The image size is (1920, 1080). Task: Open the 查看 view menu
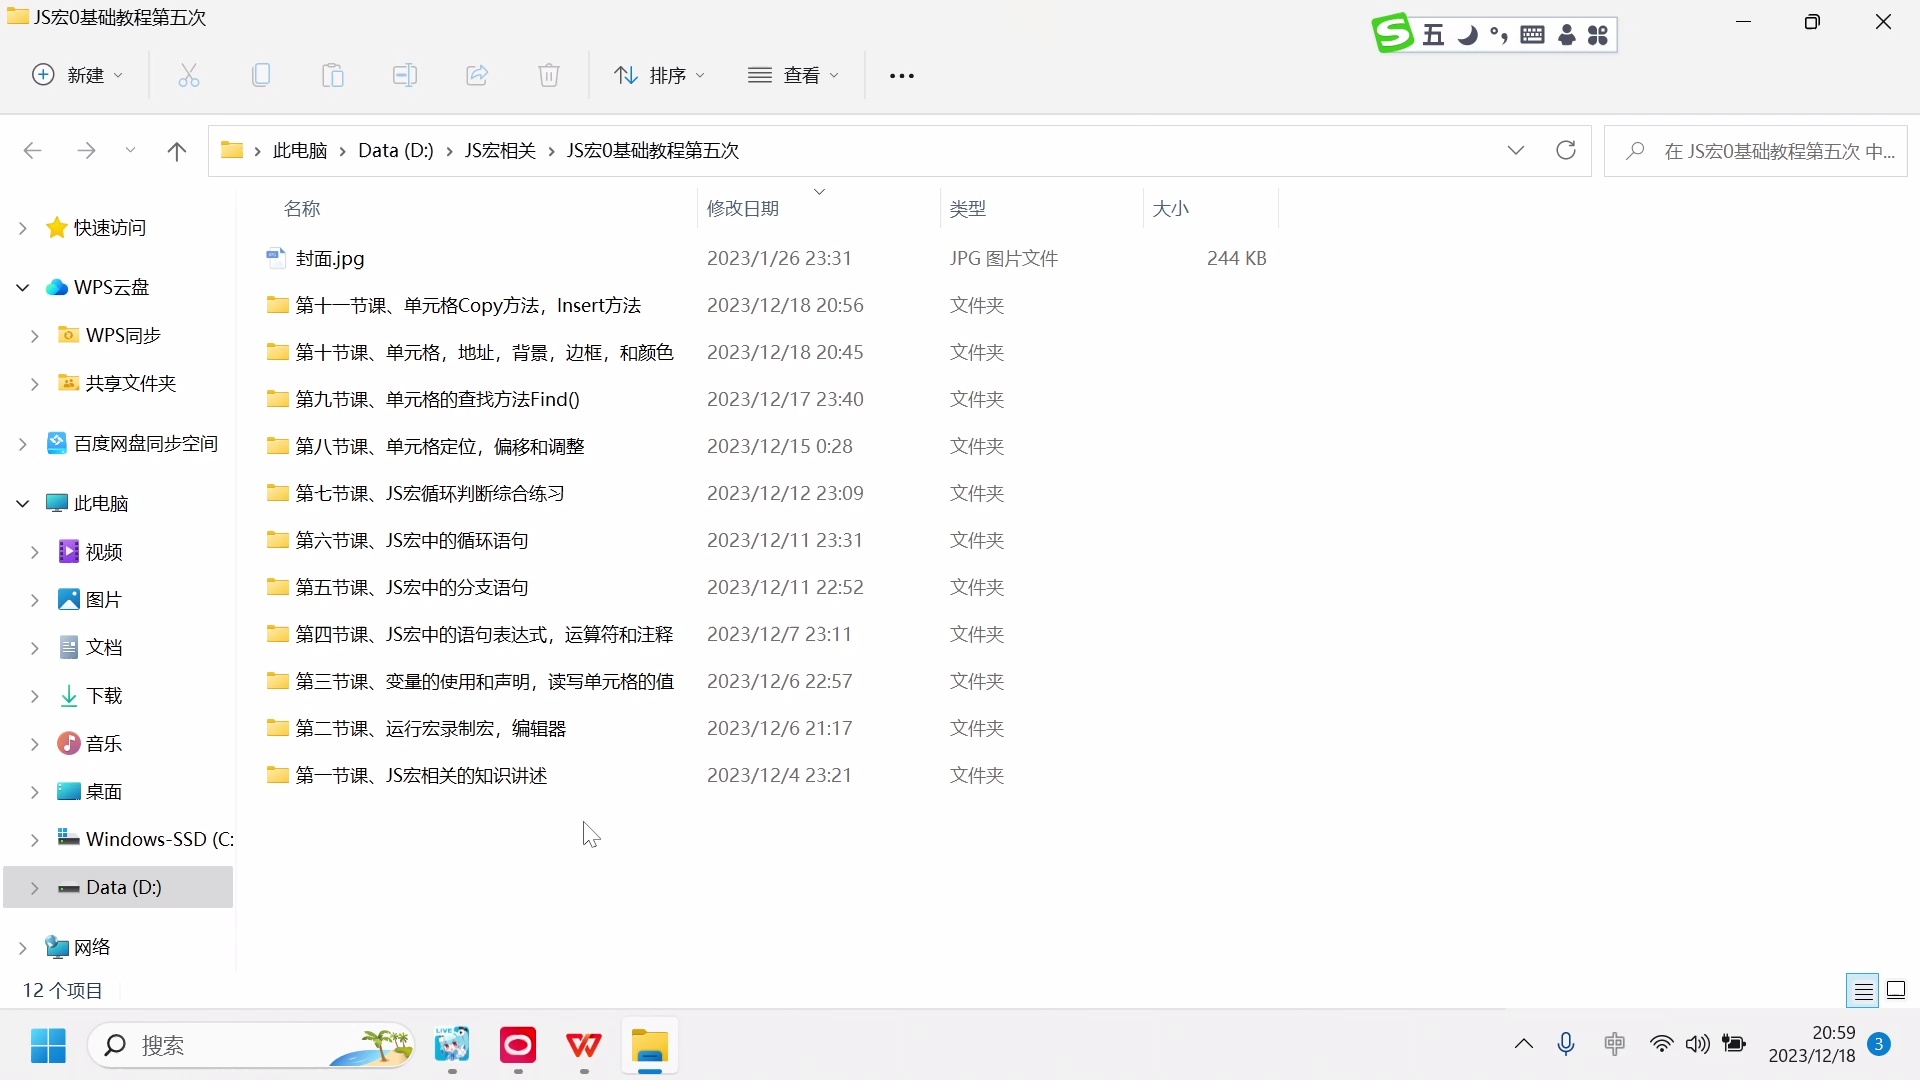(794, 75)
